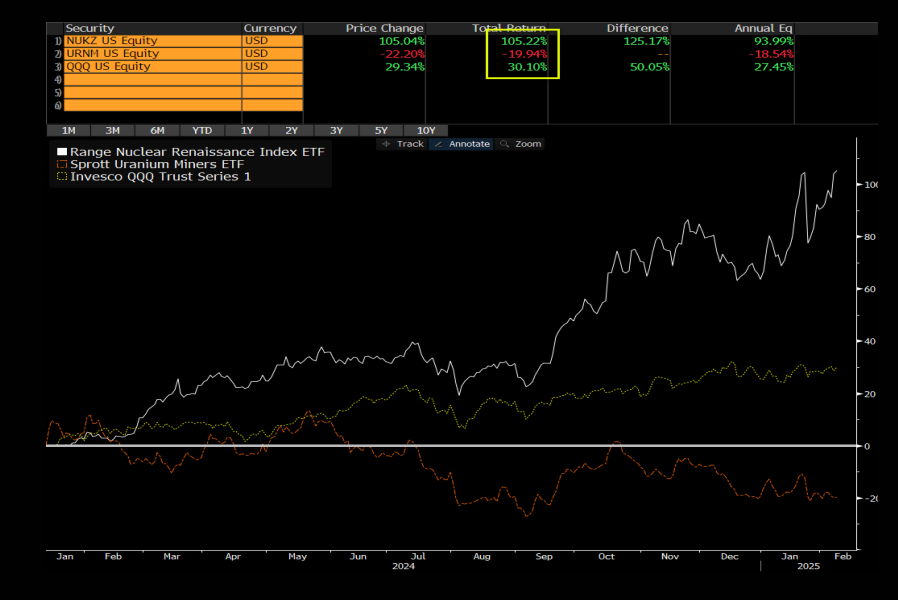Activate the Annotate pencil tool
898x600 pixels.
pos(462,144)
